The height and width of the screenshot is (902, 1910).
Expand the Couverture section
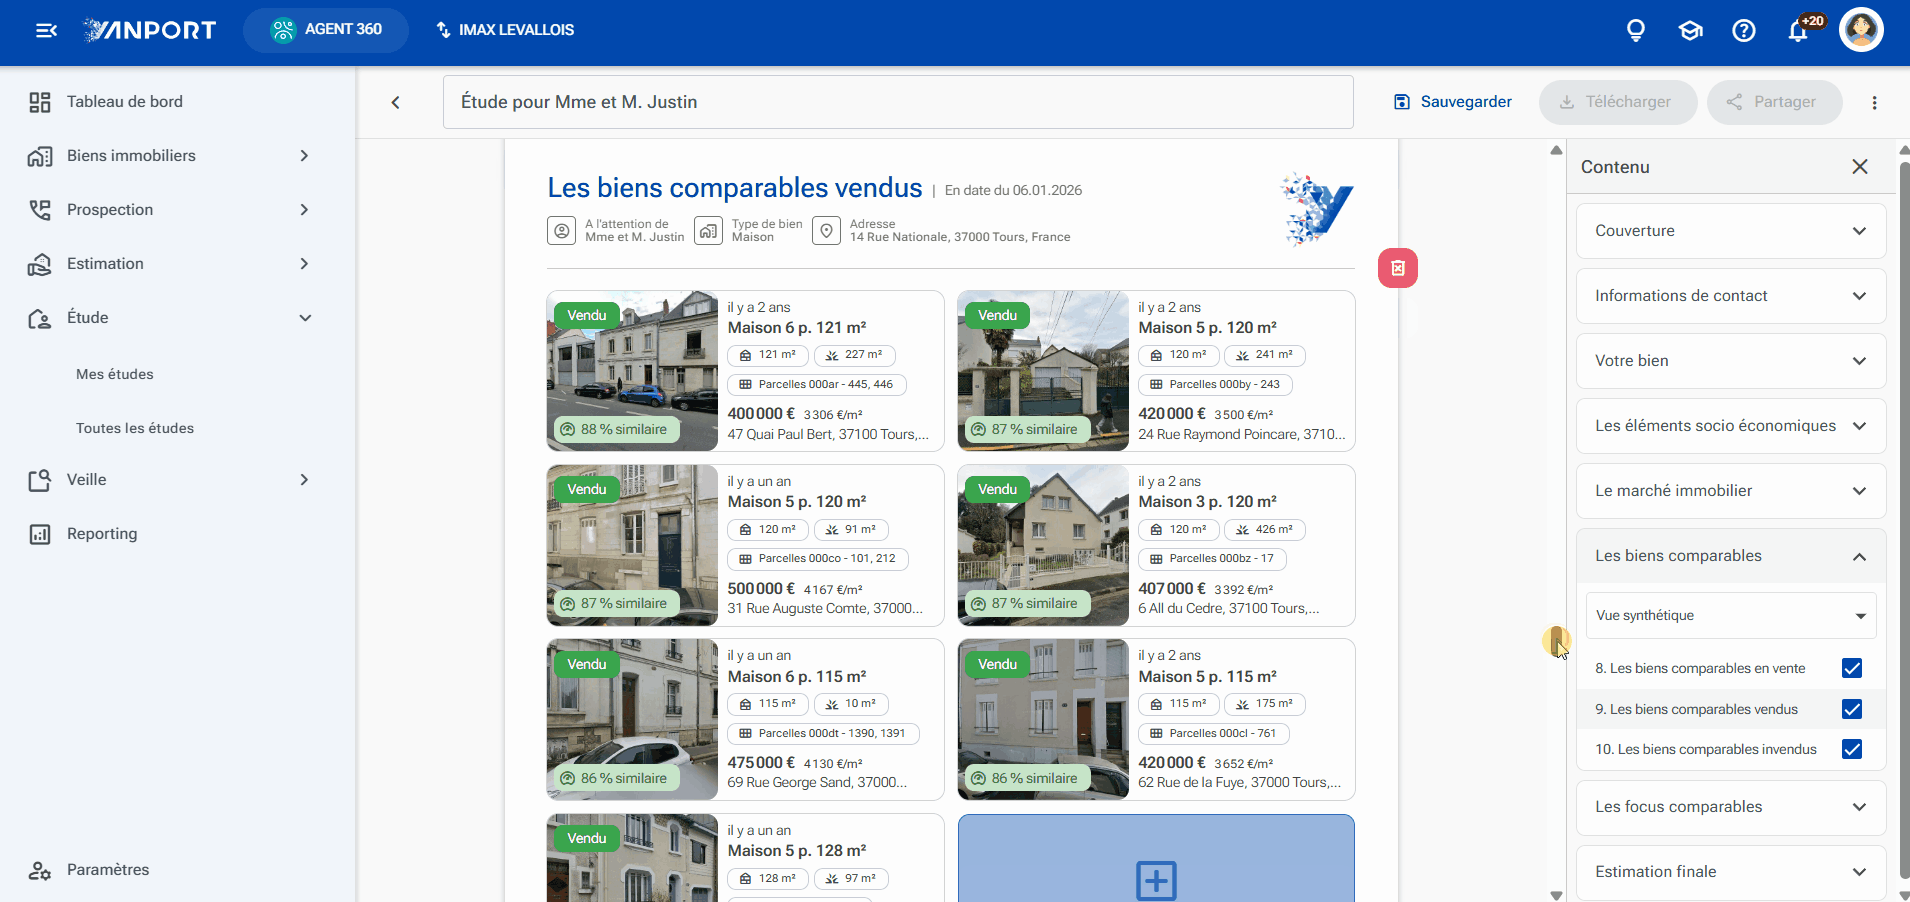pyautogui.click(x=1731, y=231)
